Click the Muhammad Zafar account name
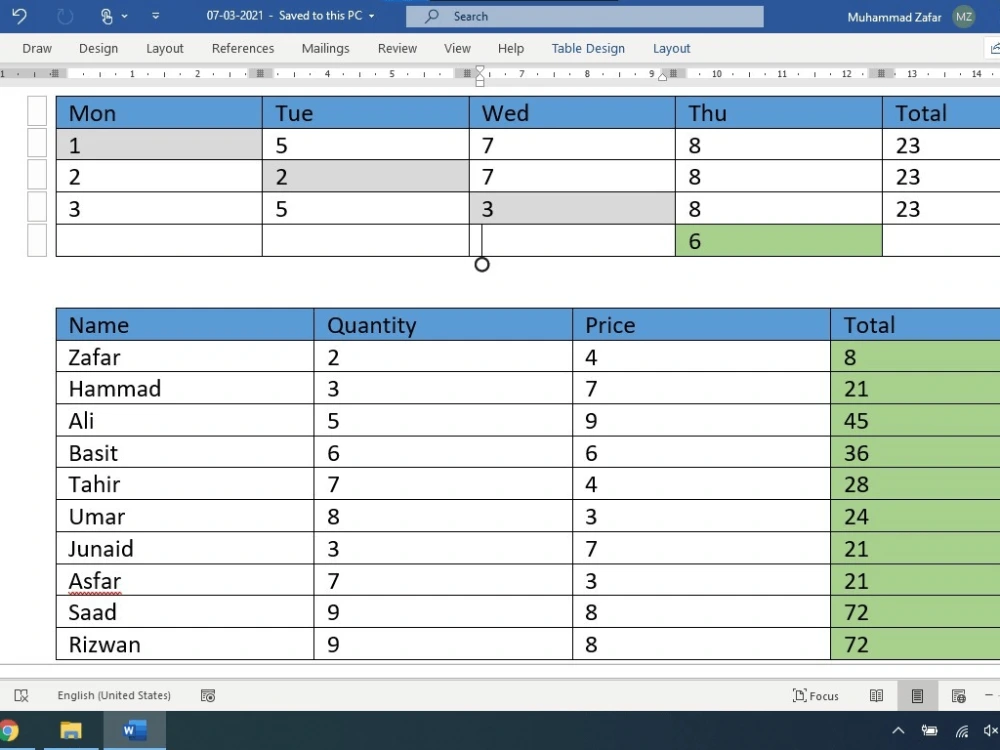Image resolution: width=1000 pixels, height=750 pixels. click(893, 17)
